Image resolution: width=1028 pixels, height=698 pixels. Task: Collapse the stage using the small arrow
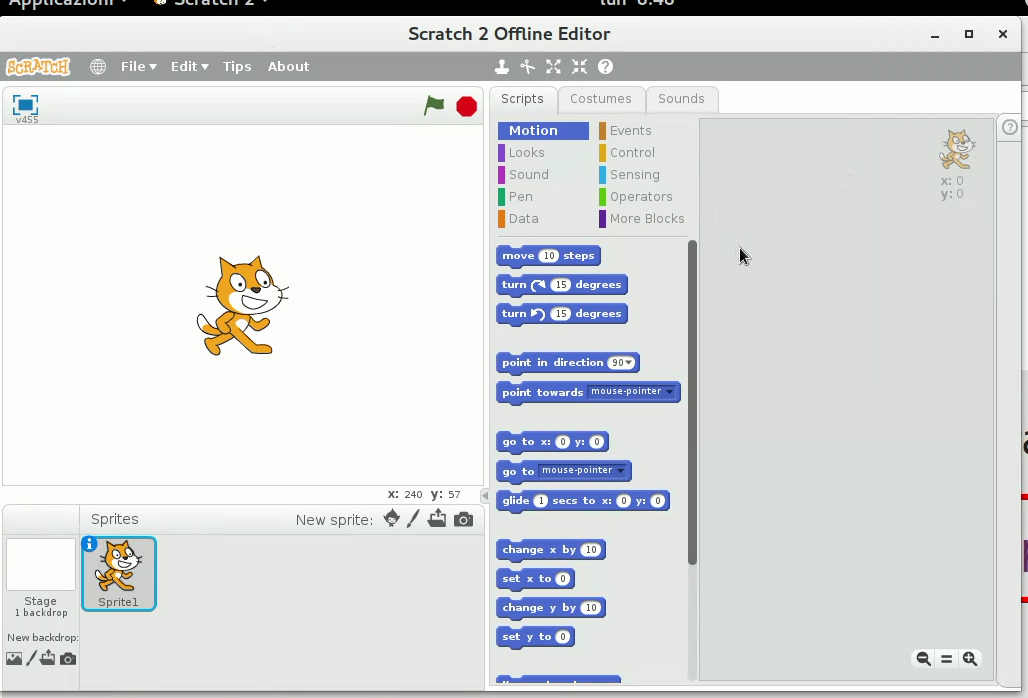coord(485,495)
